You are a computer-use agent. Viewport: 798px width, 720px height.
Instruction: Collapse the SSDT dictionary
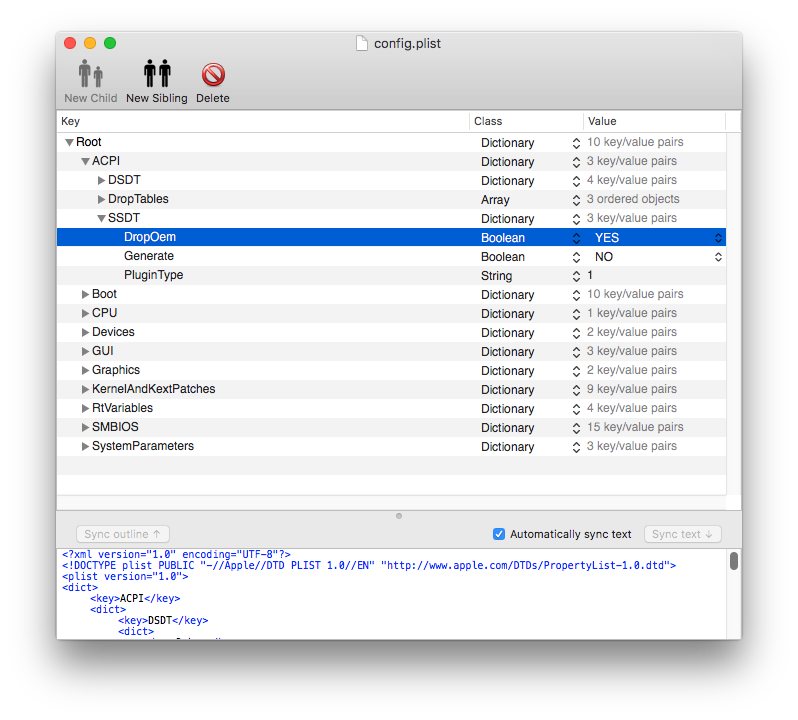(x=101, y=219)
